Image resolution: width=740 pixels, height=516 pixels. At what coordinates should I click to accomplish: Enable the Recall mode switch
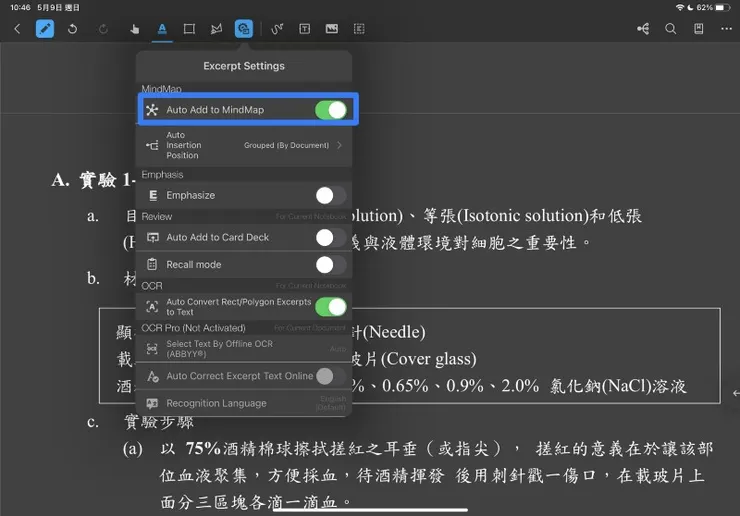tap(331, 265)
